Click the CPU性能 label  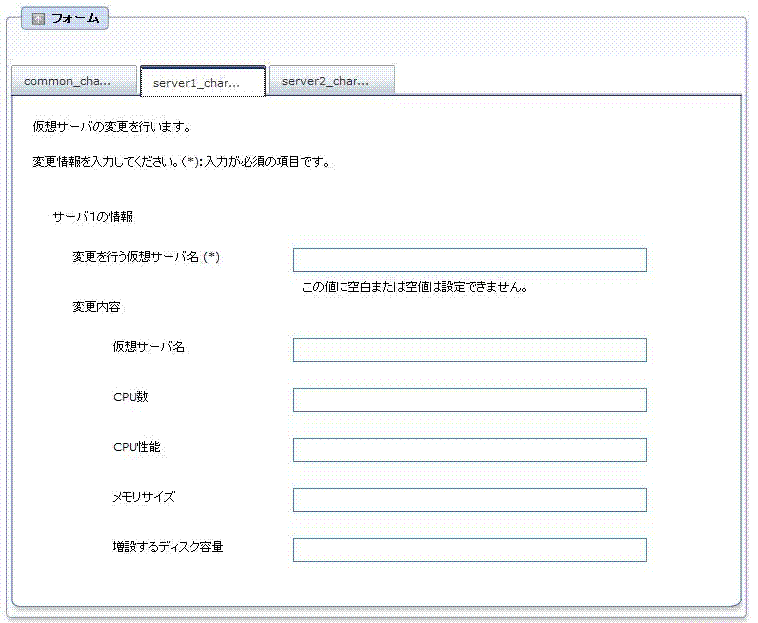[136, 447]
